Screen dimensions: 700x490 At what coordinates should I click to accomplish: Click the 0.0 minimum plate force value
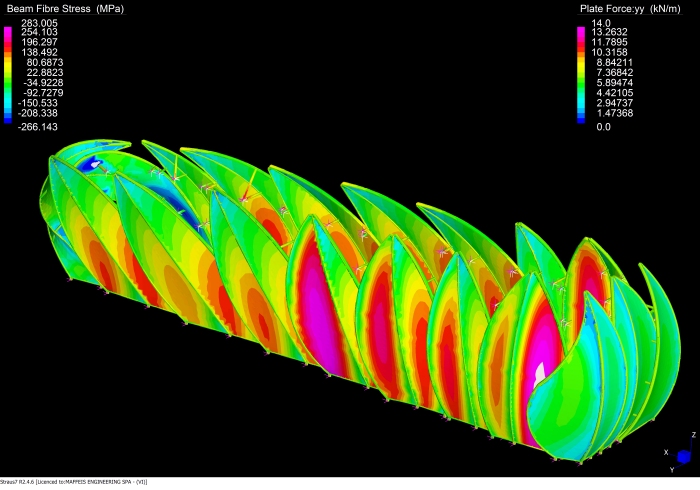click(x=603, y=127)
